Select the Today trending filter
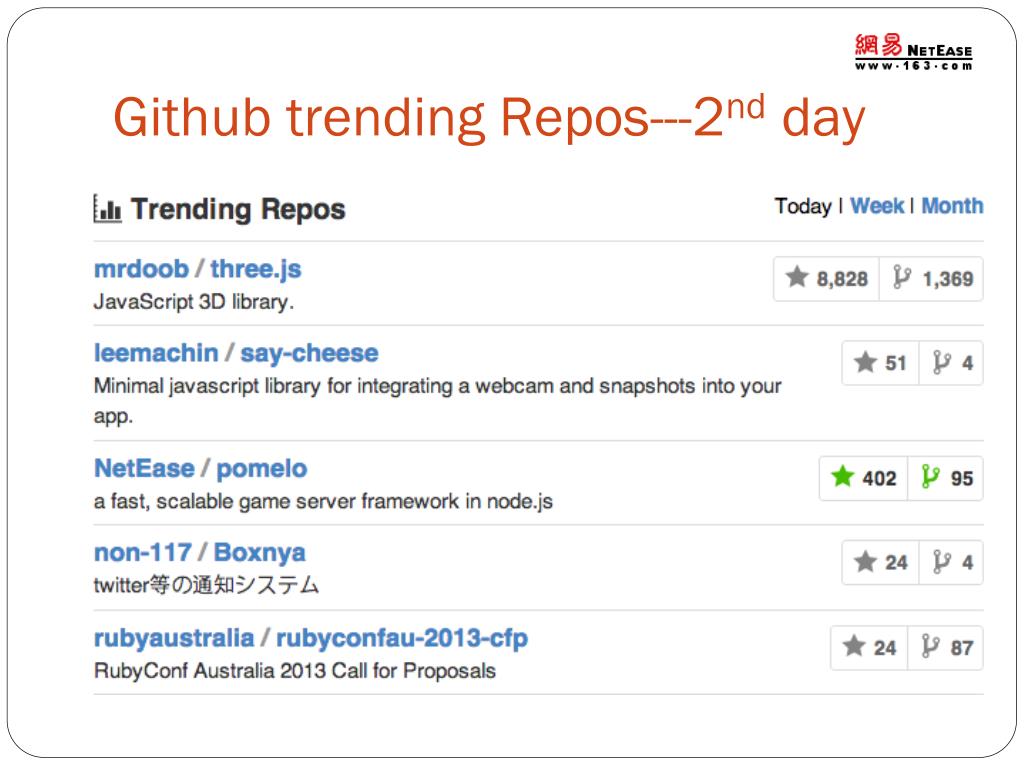 (803, 206)
